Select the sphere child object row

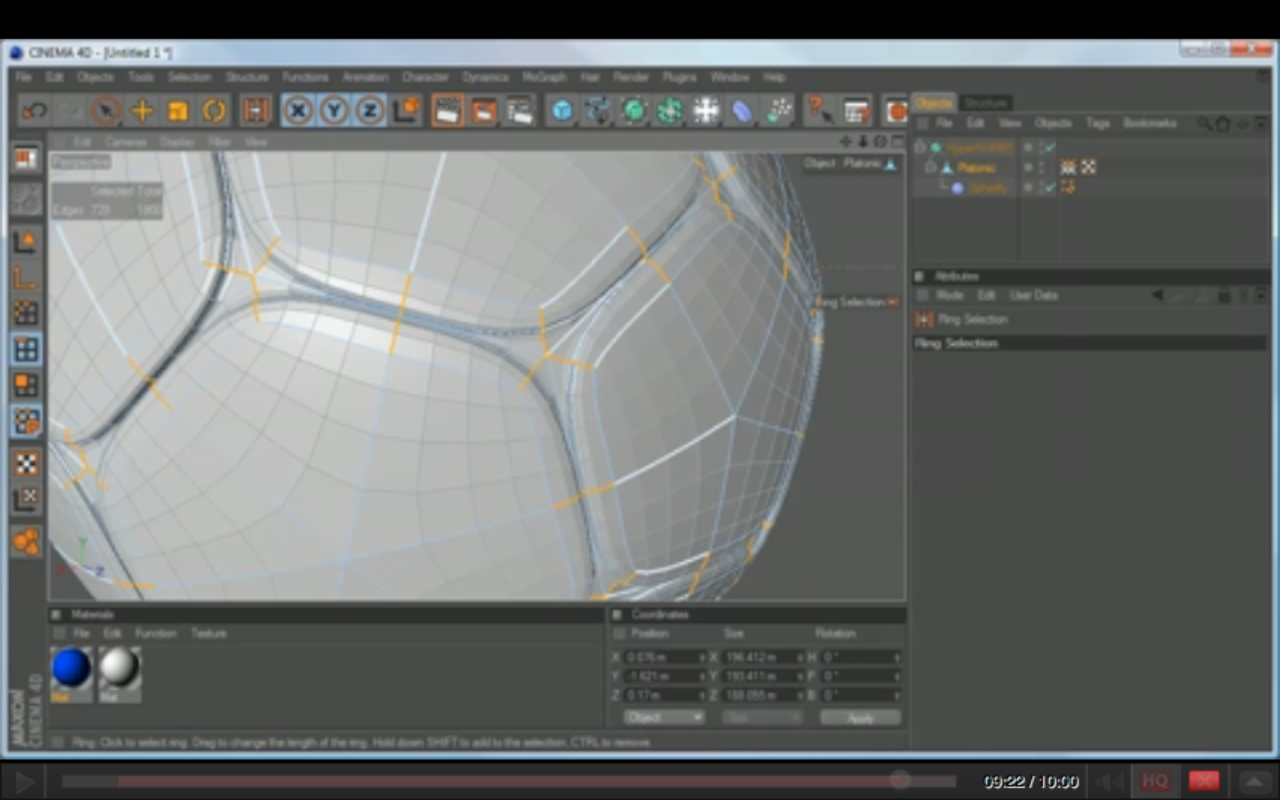coord(987,188)
